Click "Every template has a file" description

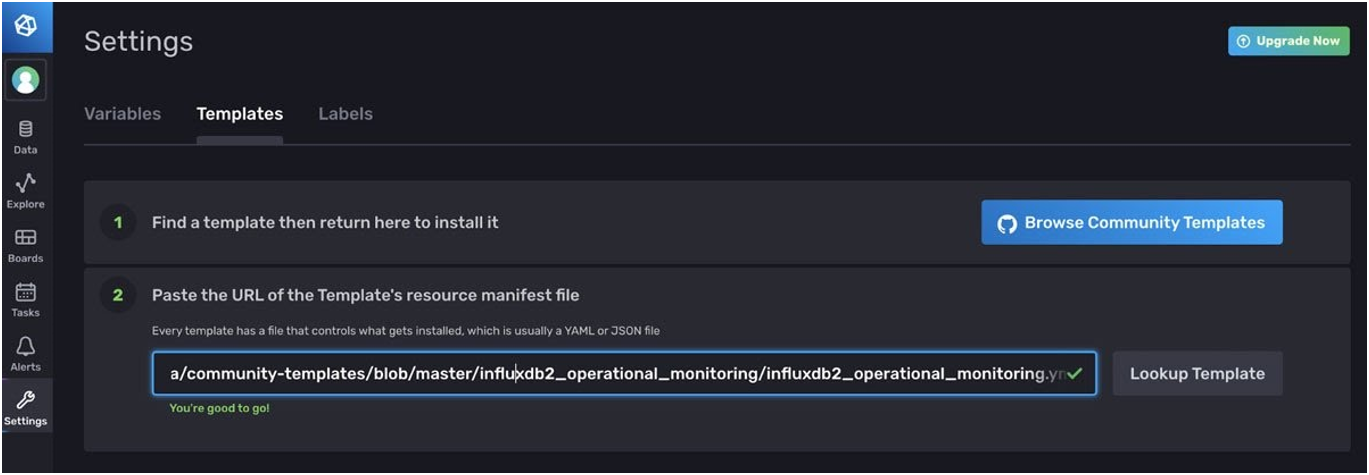point(406,330)
